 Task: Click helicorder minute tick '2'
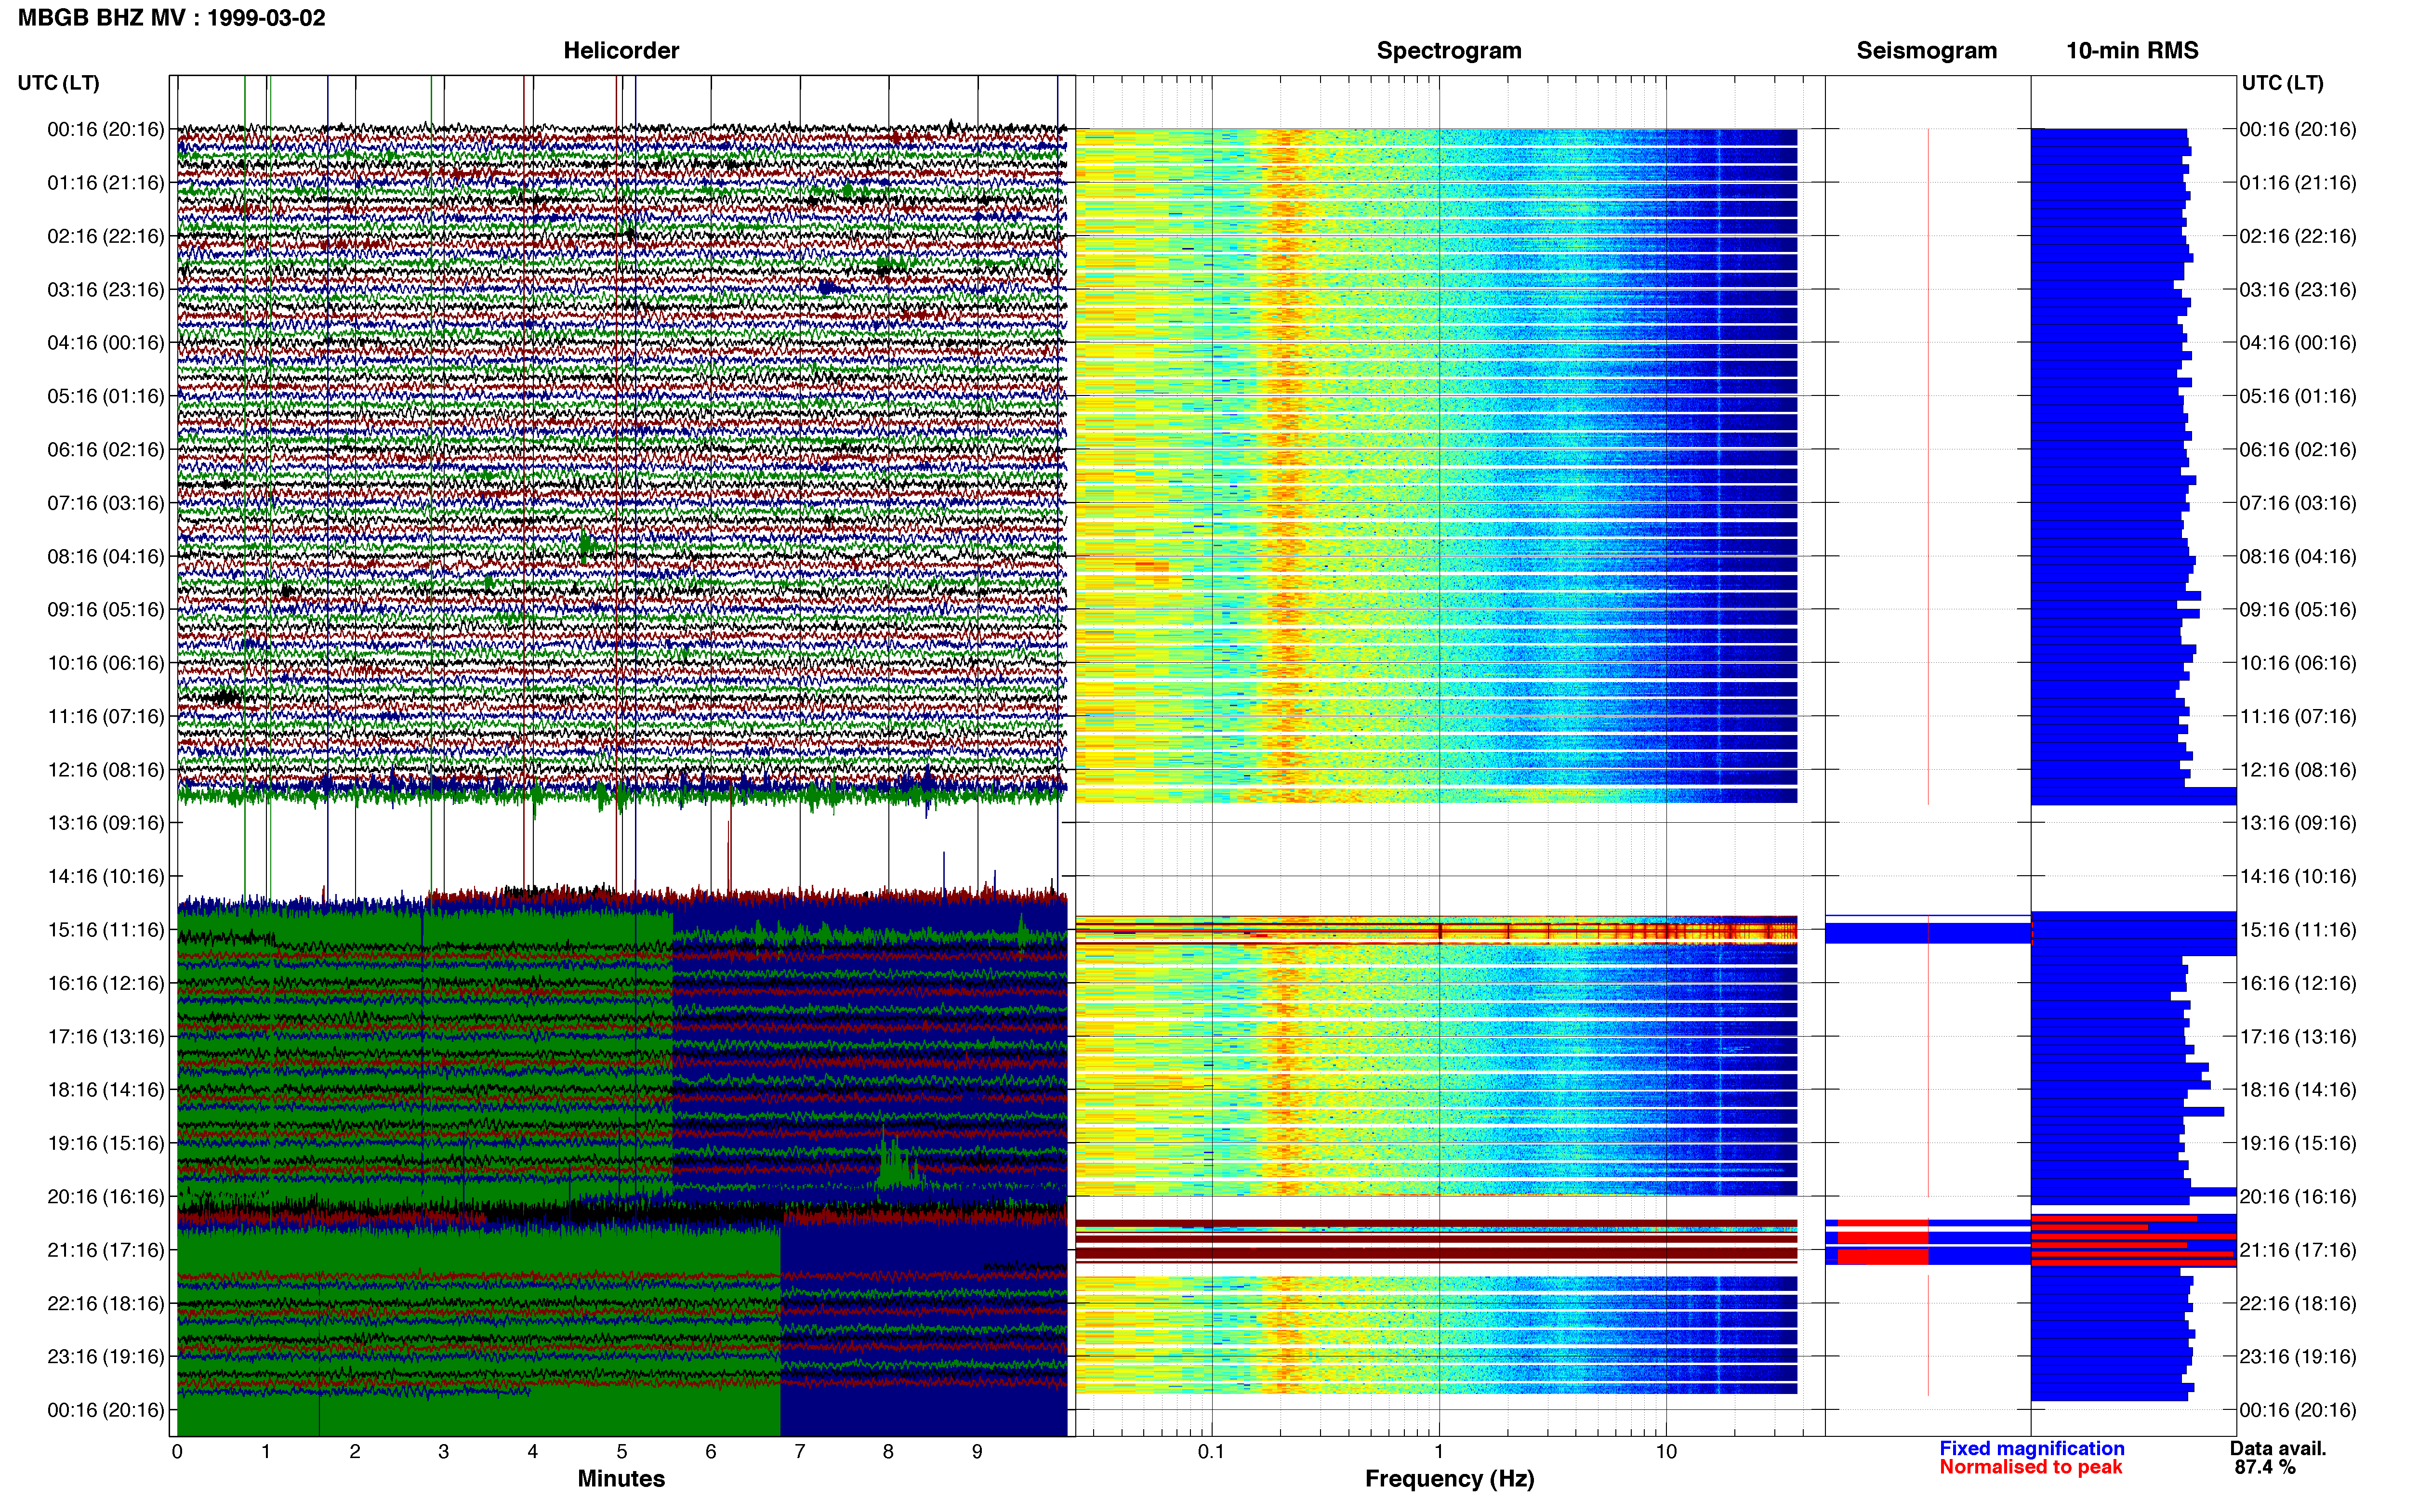pyautogui.click(x=355, y=1451)
